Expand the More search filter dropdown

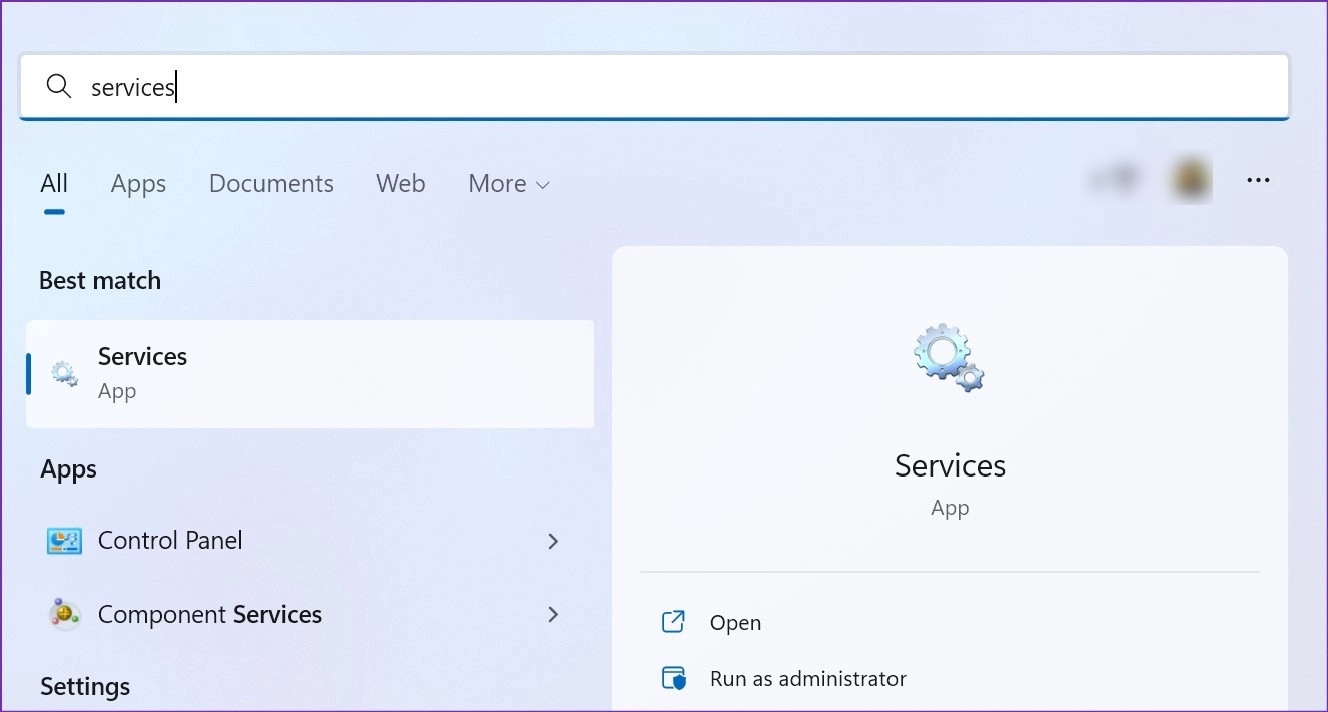[508, 183]
